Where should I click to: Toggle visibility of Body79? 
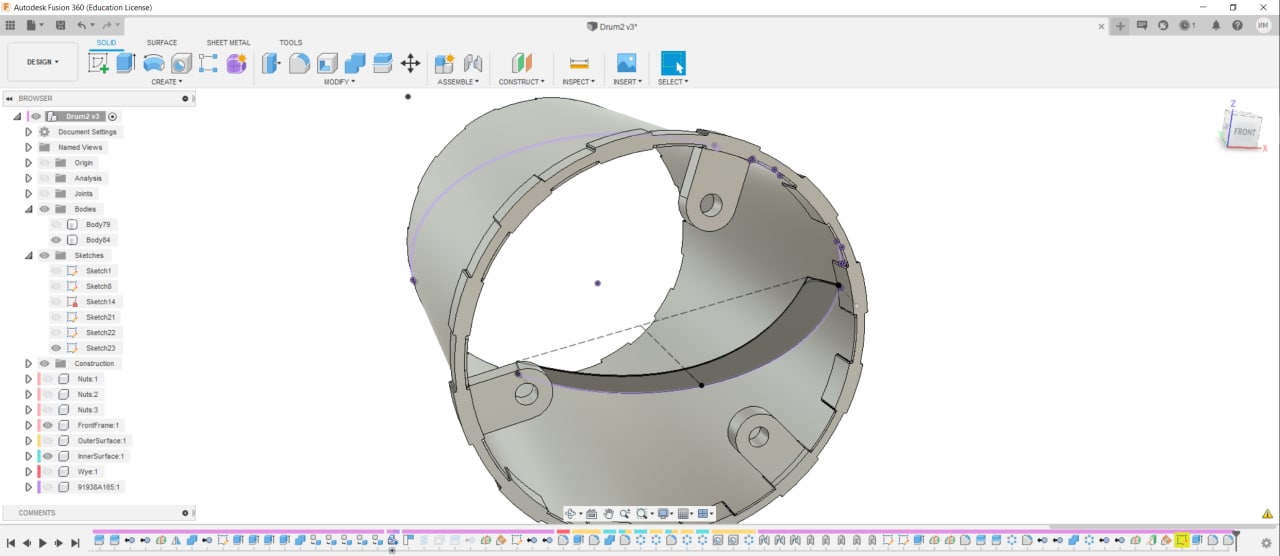coord(57,224)
